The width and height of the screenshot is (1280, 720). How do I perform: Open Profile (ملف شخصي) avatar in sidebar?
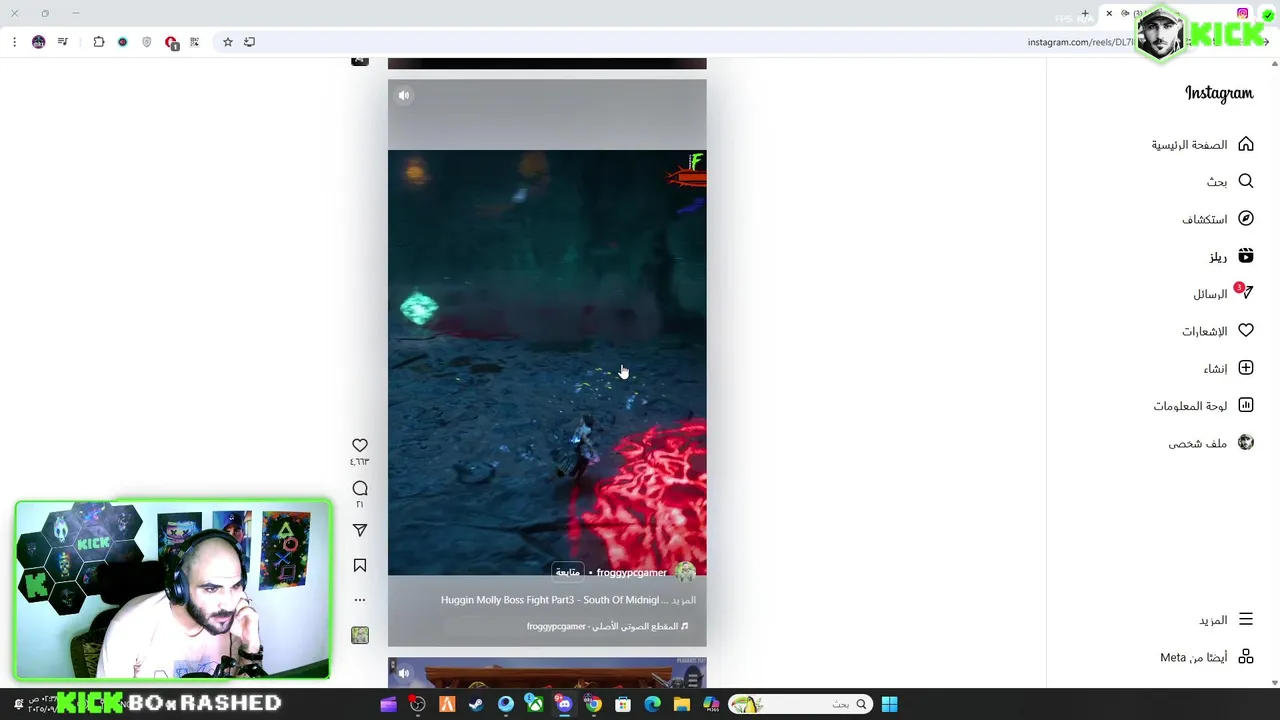(x=1246, y=442)
